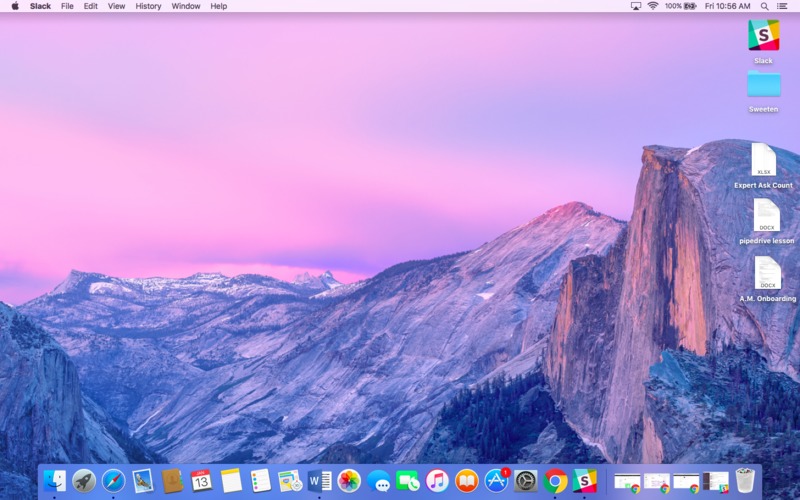Open iBooks orange book icon

pos(466,481)
